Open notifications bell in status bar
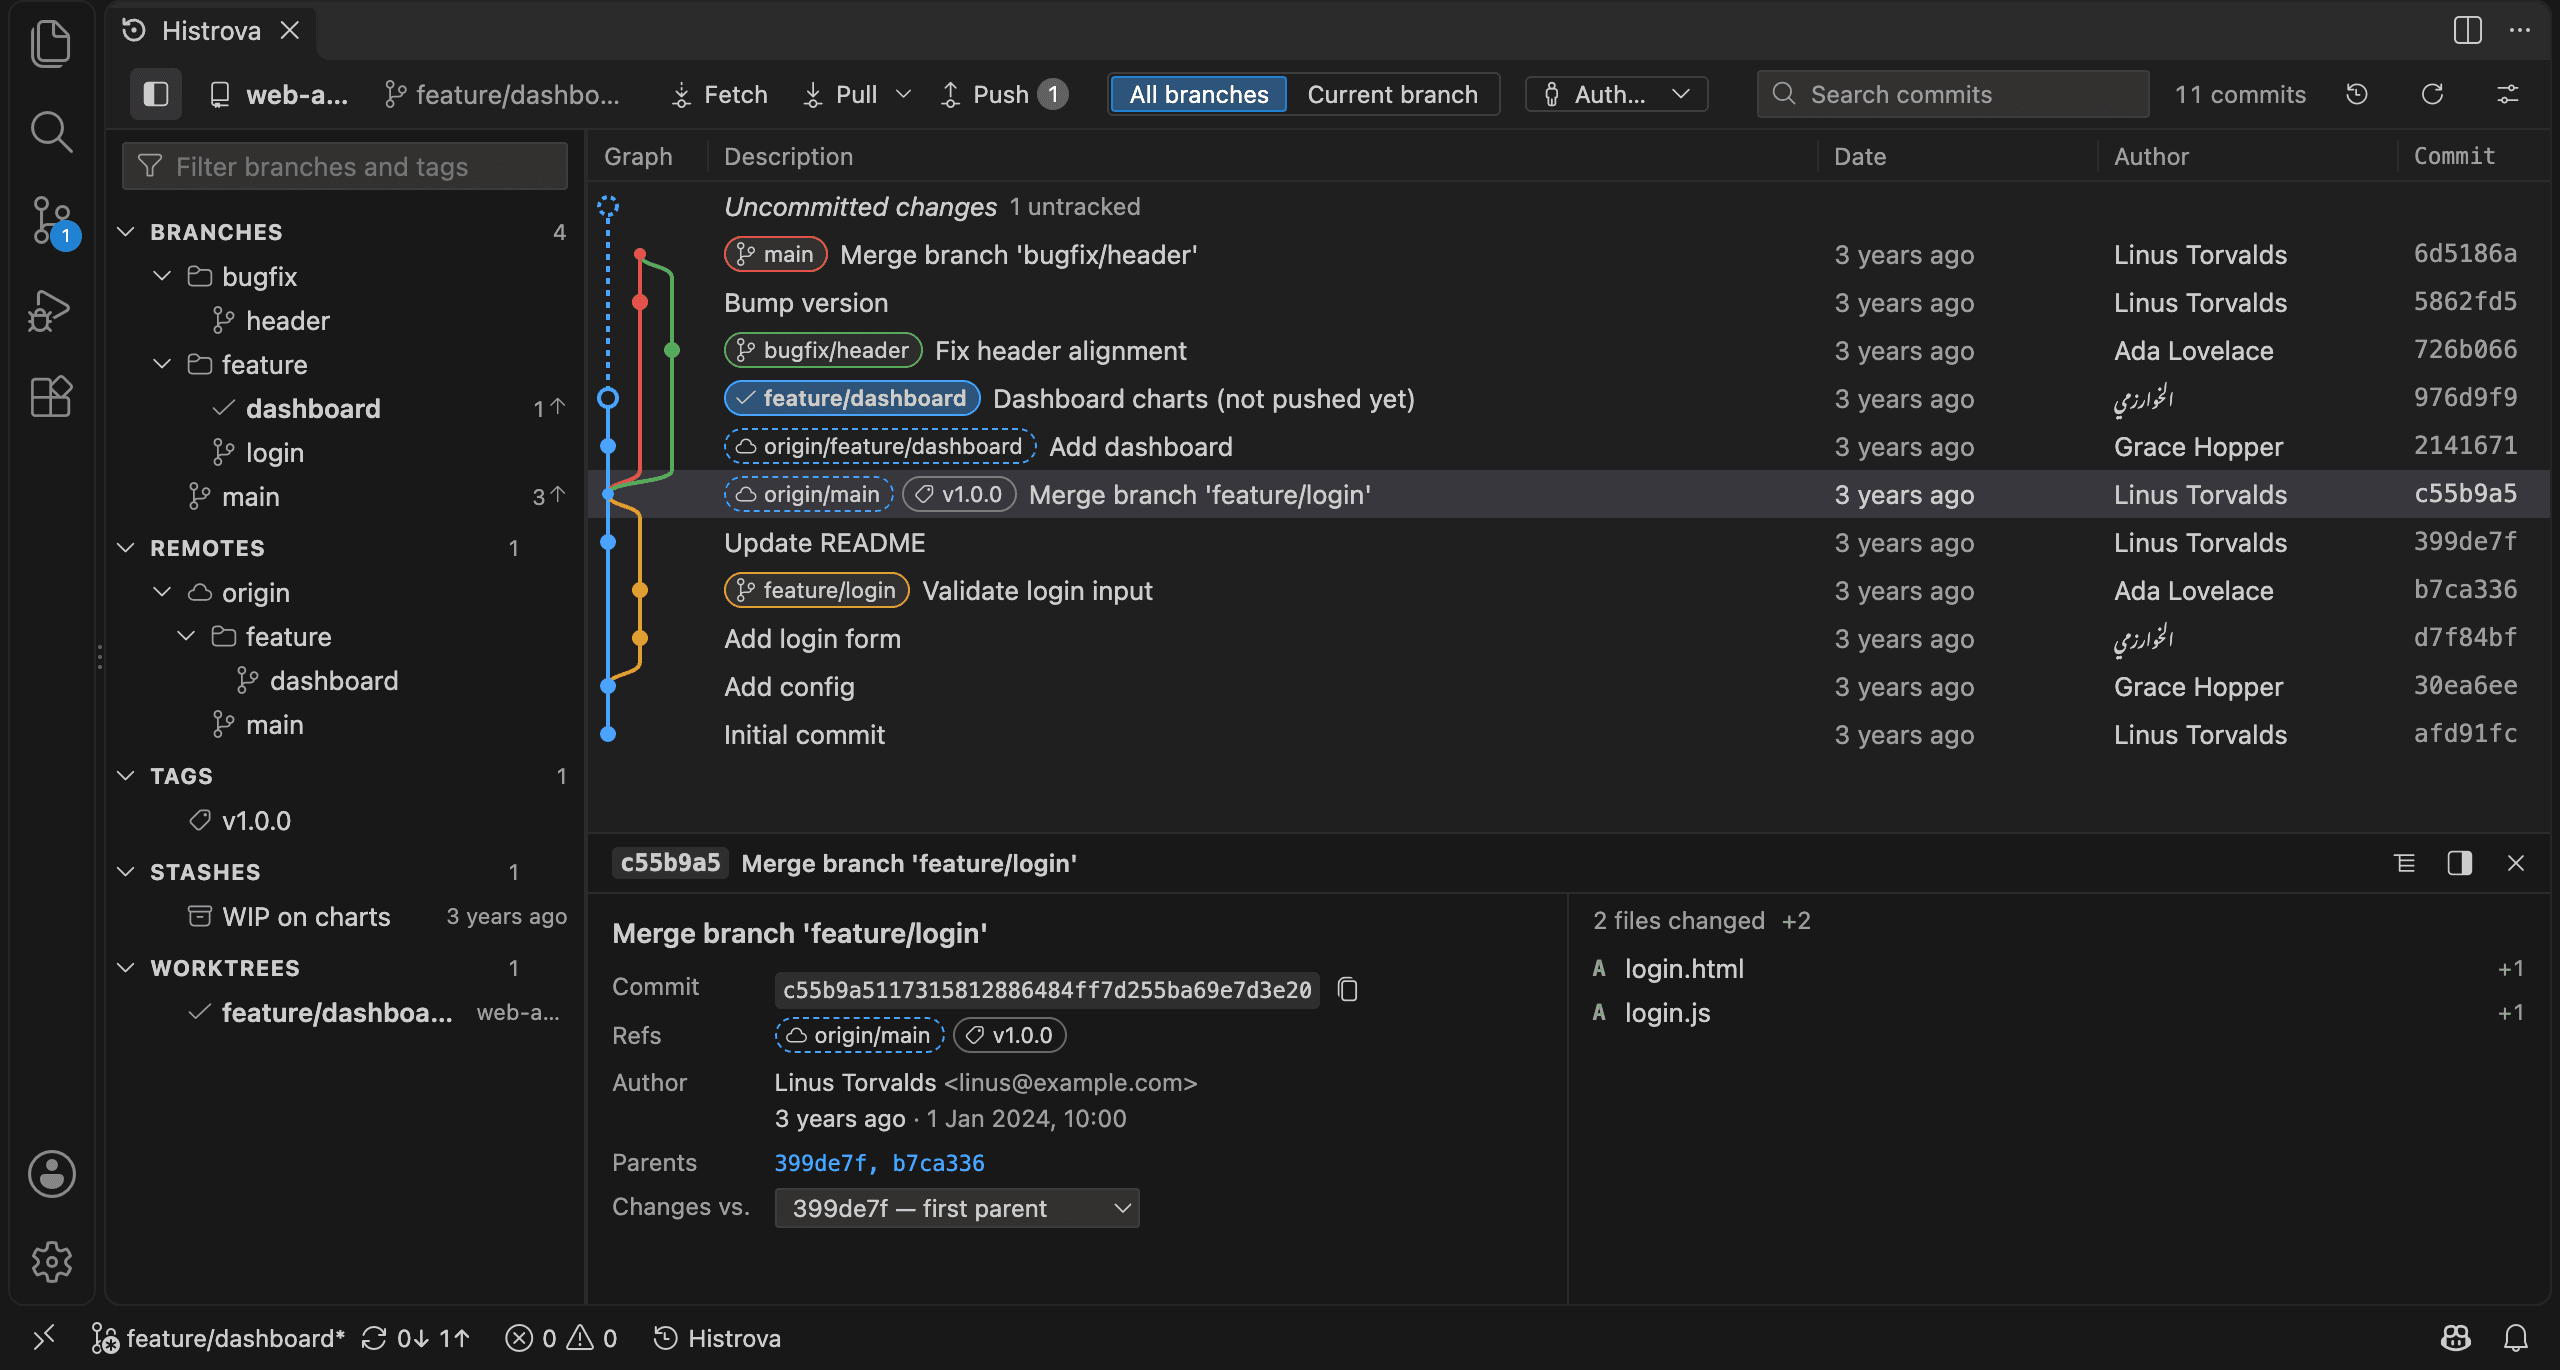2560x1370 pixels. pyautogui.click(x=2516, y=1338)
